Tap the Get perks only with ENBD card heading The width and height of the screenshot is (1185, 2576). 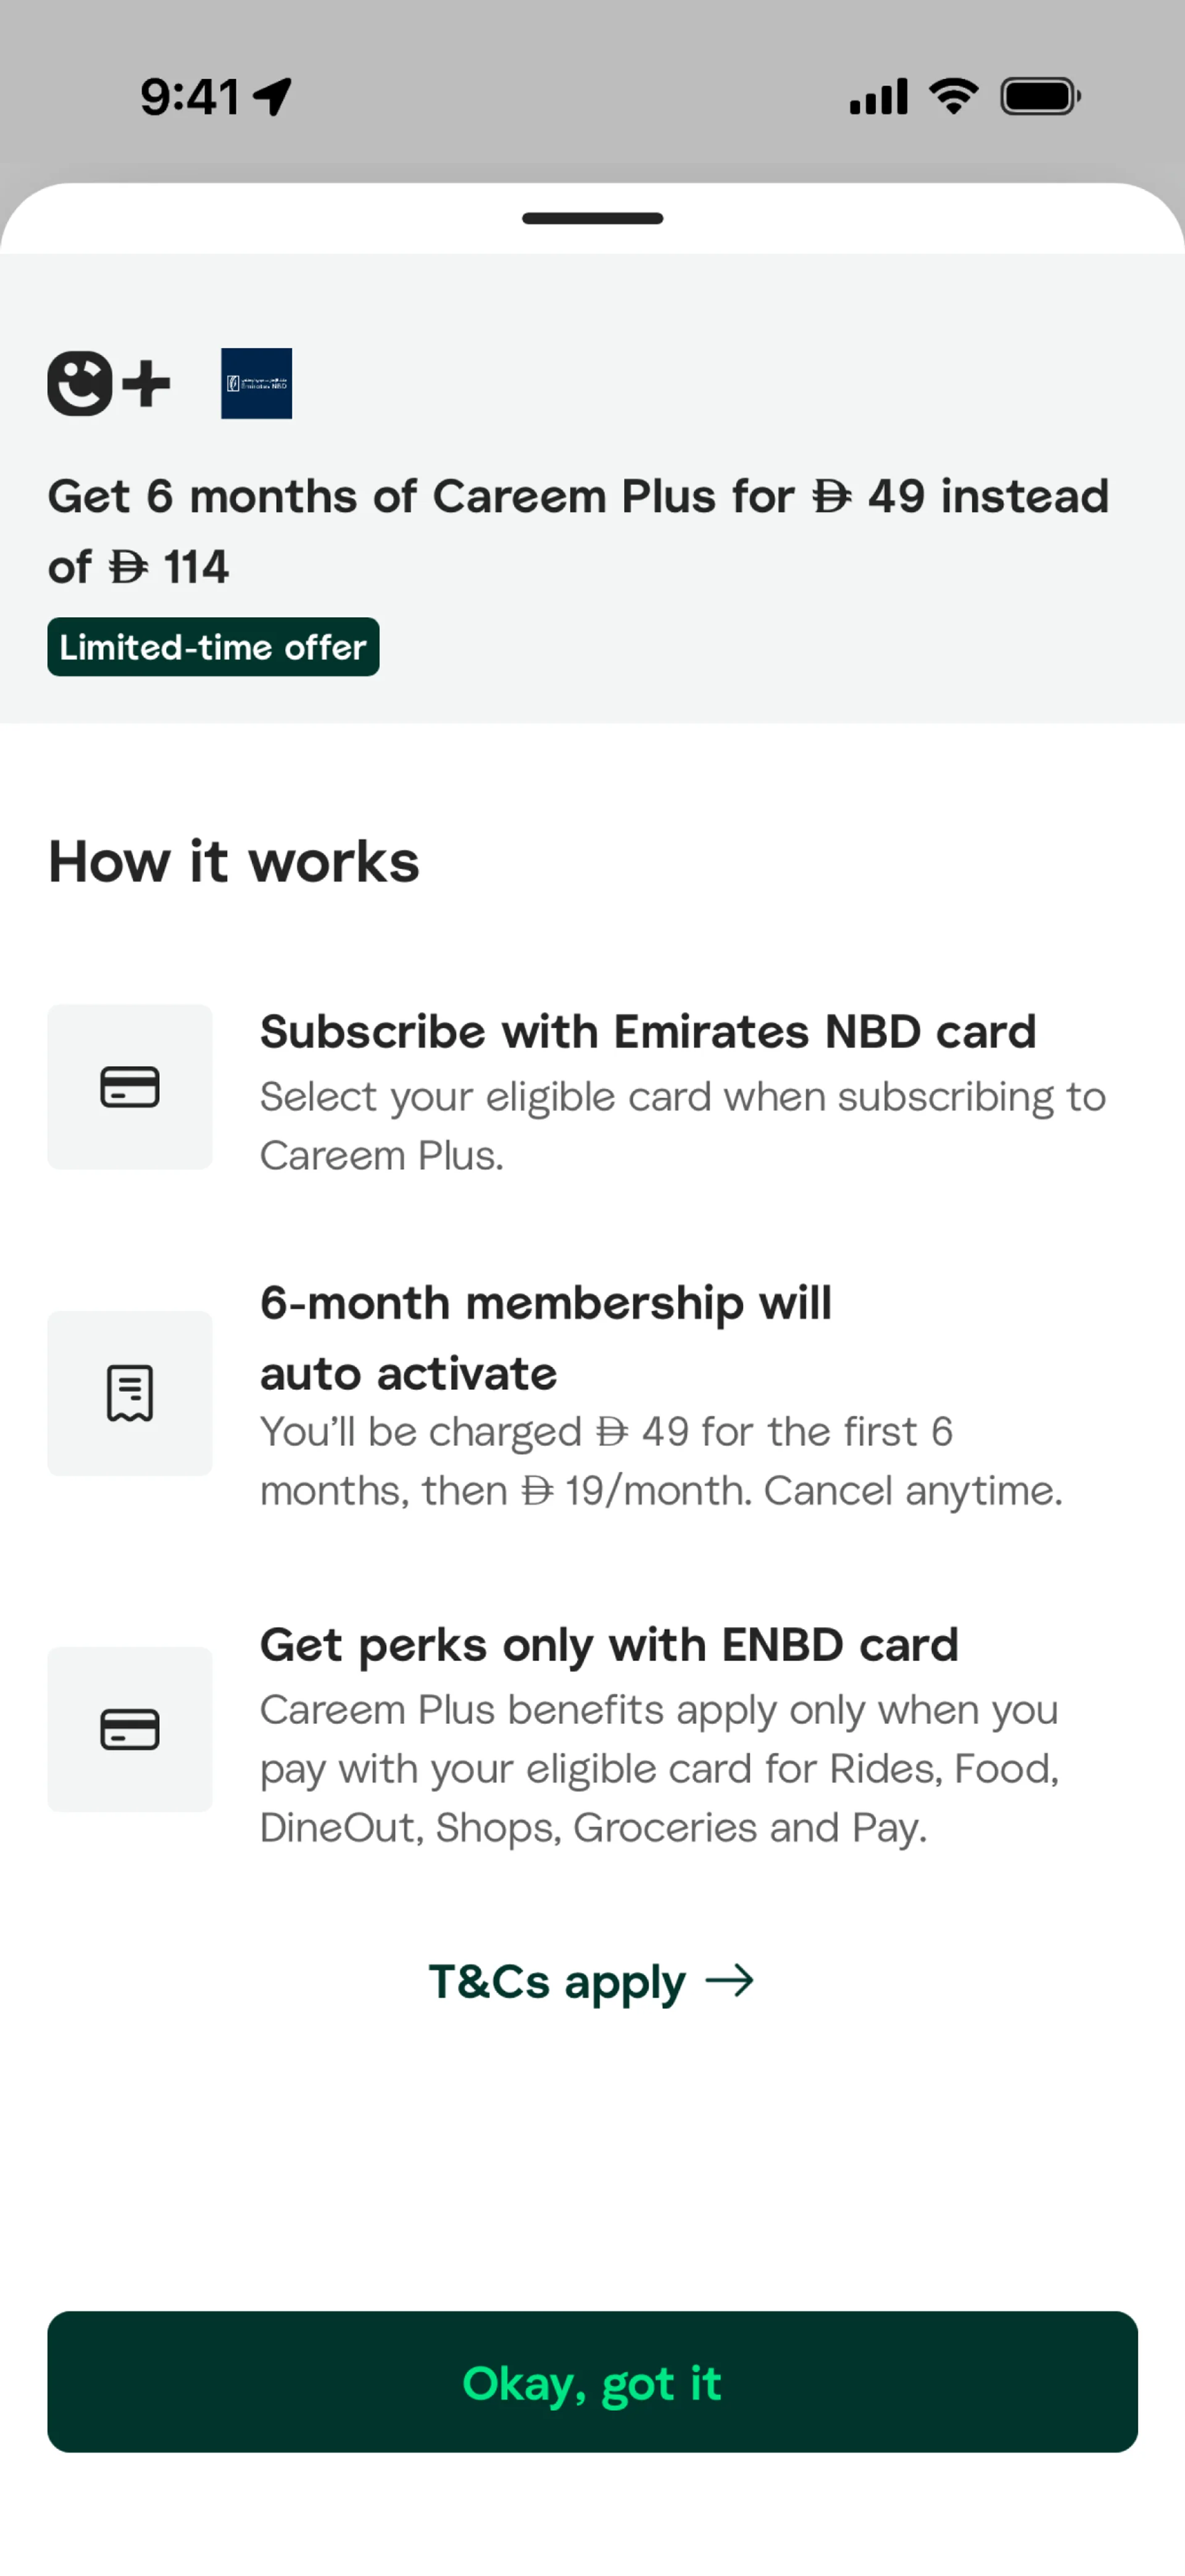point(609,1645)
